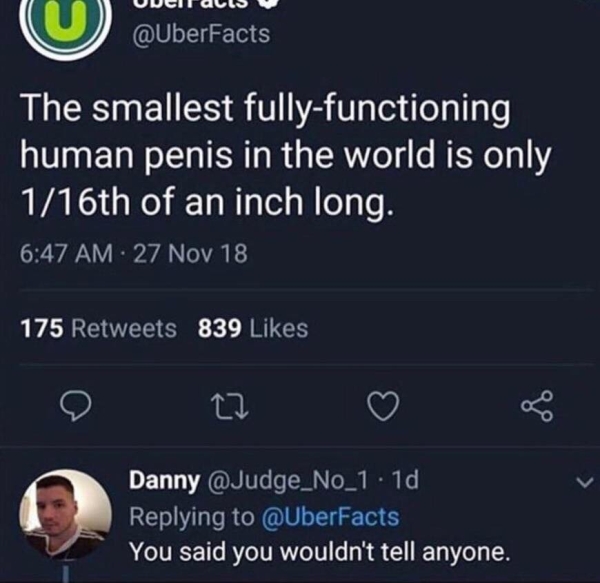Open Danny's display name link
Screen dimensions: 600x583
tap(165, 482)
